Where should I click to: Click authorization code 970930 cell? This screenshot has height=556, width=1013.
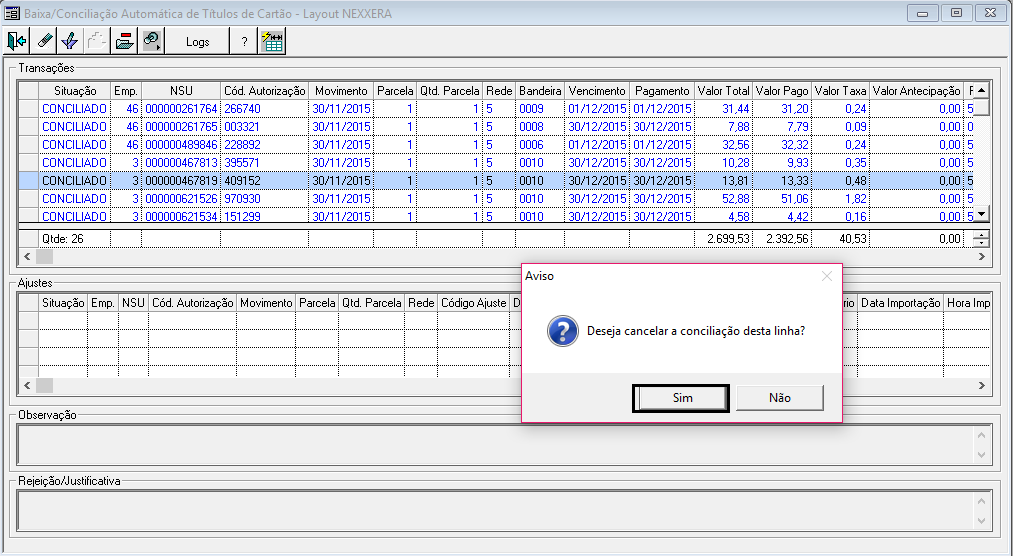click(264, 199)
